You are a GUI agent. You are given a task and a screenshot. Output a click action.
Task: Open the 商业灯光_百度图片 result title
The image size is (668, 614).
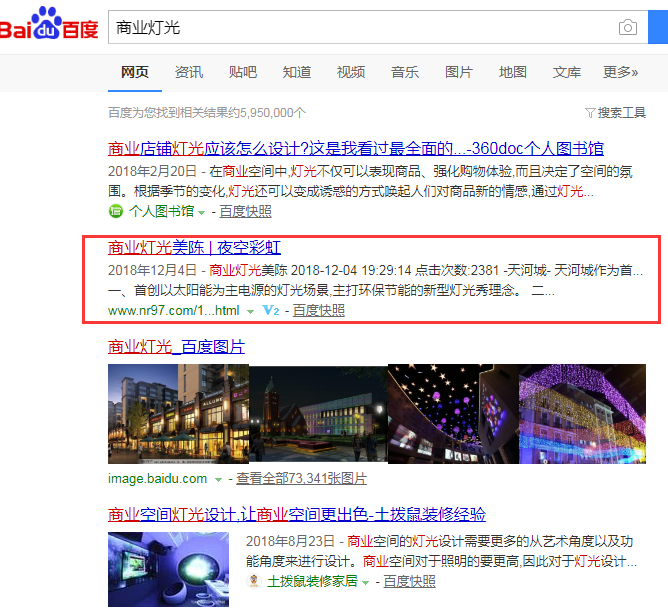coord(176,347)
